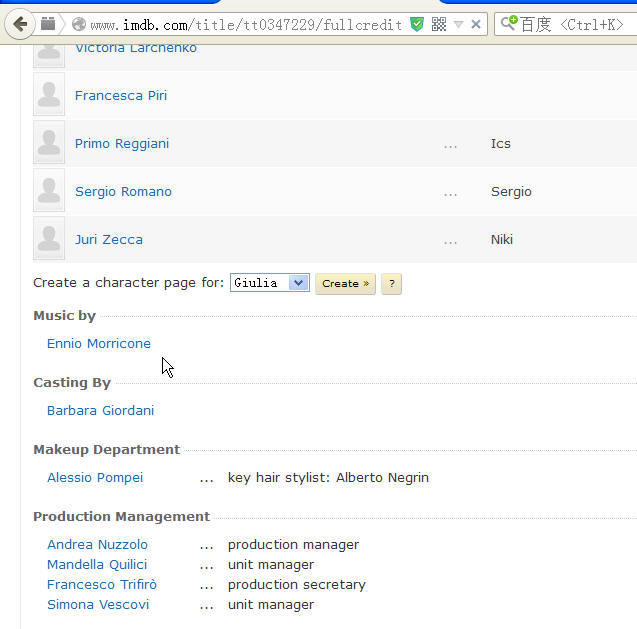The width and height of the screenshot is (637, 629).
Task: Open Ennio Morricone's page
Action: [99, 343]
